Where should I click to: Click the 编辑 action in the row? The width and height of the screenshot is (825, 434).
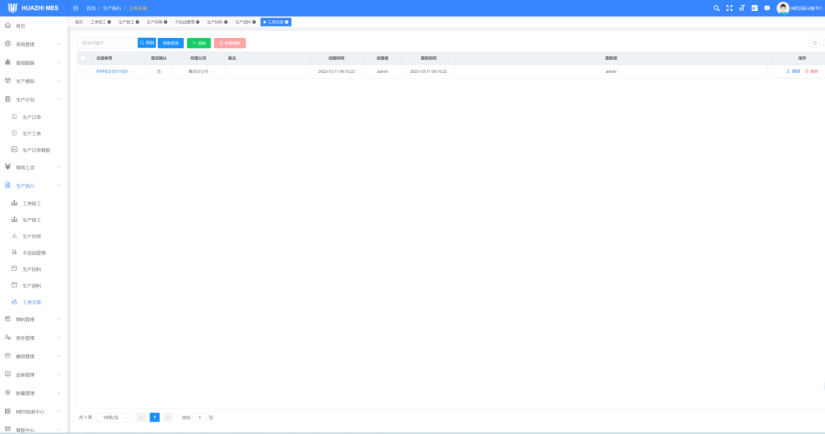point(793,71)
